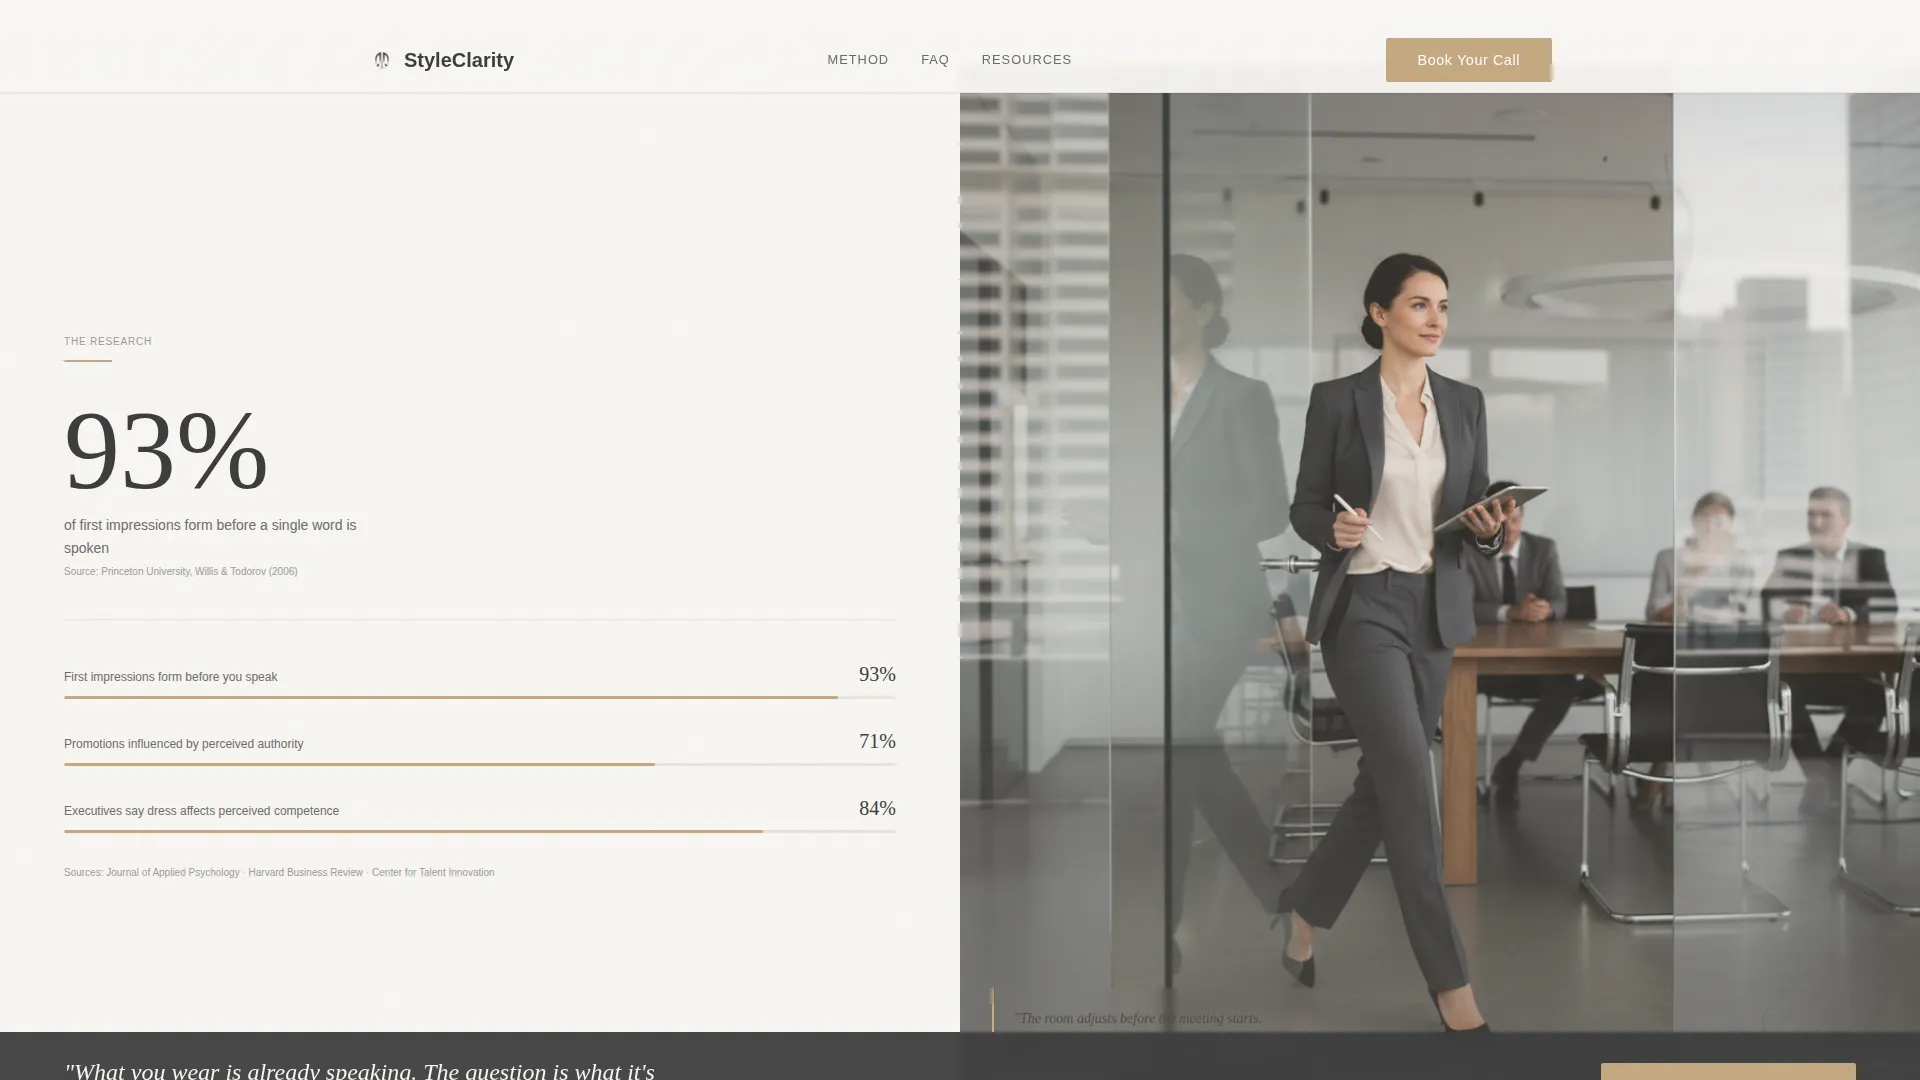The image size is (1920, 1080).
Task: Click Center for Talent Innovation source
Action: click(x=433, y=873)
